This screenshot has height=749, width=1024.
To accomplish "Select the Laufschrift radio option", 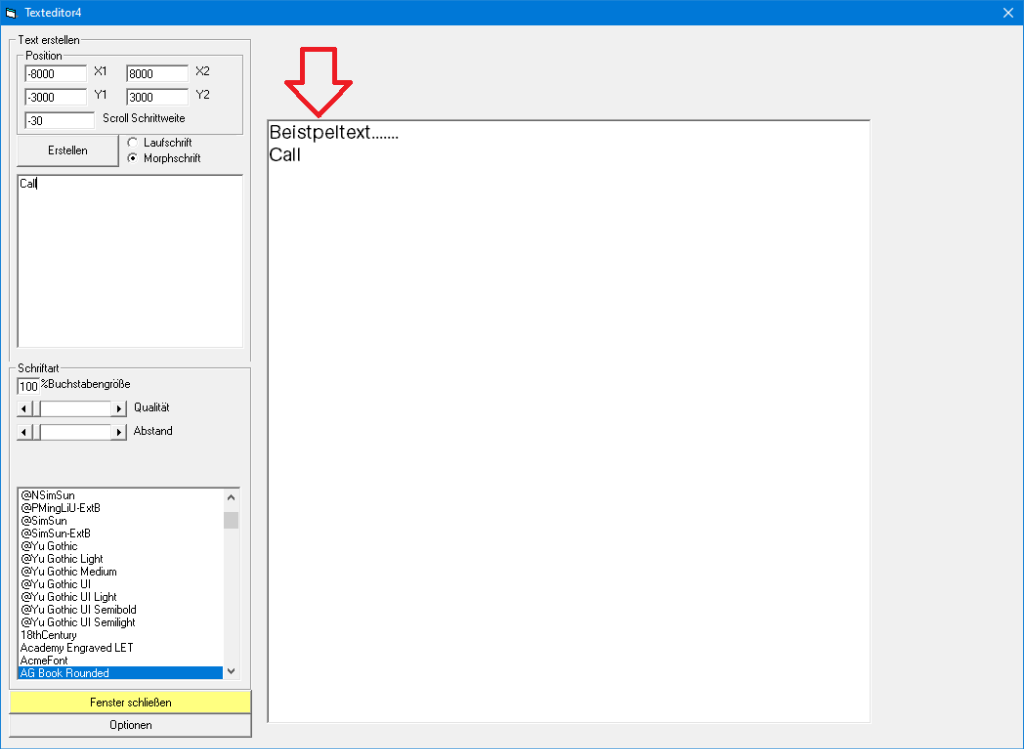I will [x=132, y=143].
